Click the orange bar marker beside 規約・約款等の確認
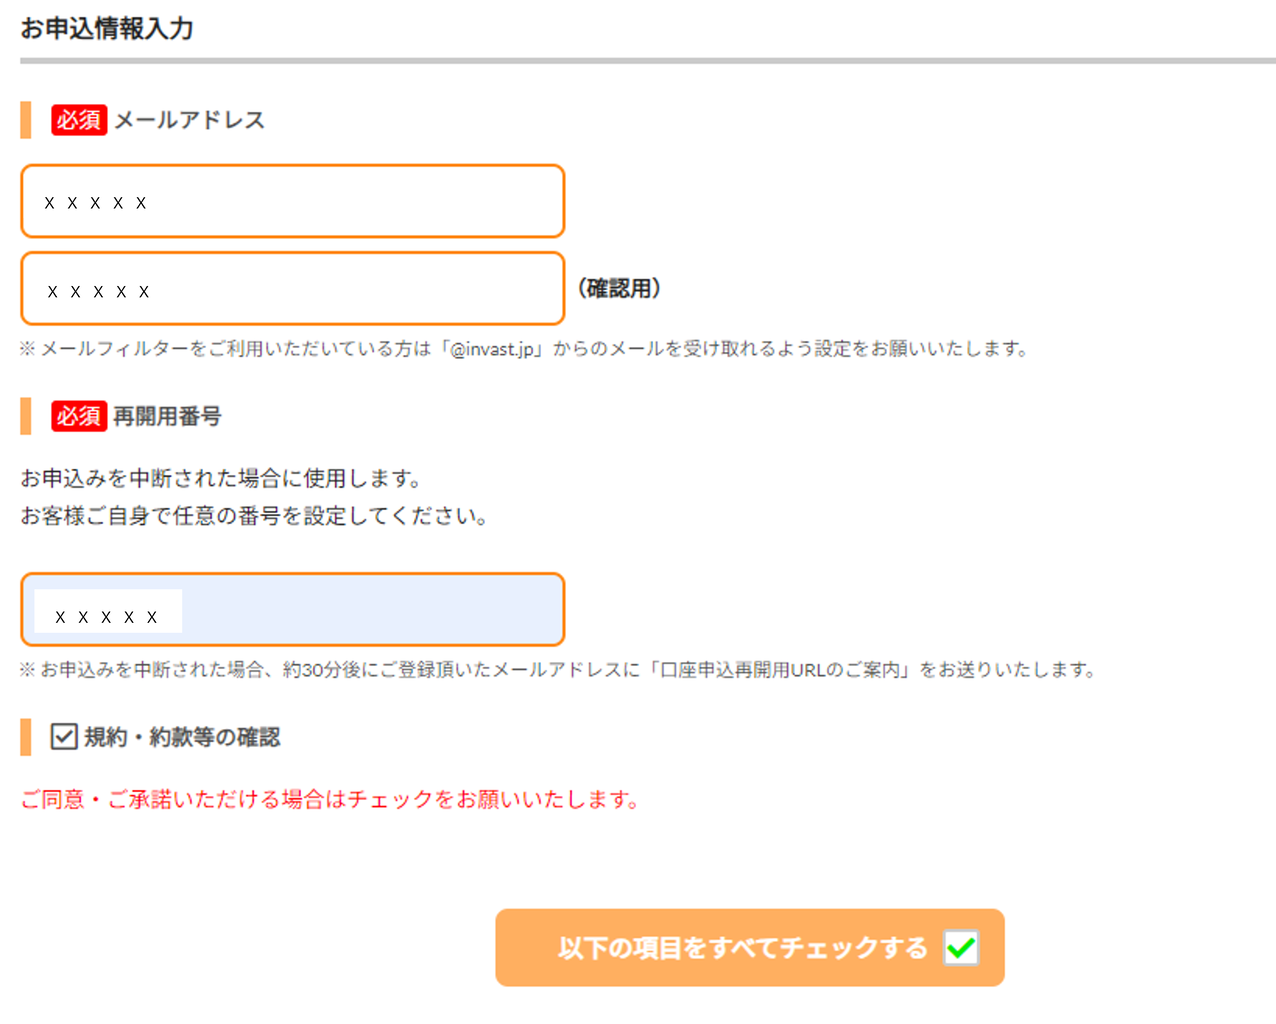 point(26,737)
